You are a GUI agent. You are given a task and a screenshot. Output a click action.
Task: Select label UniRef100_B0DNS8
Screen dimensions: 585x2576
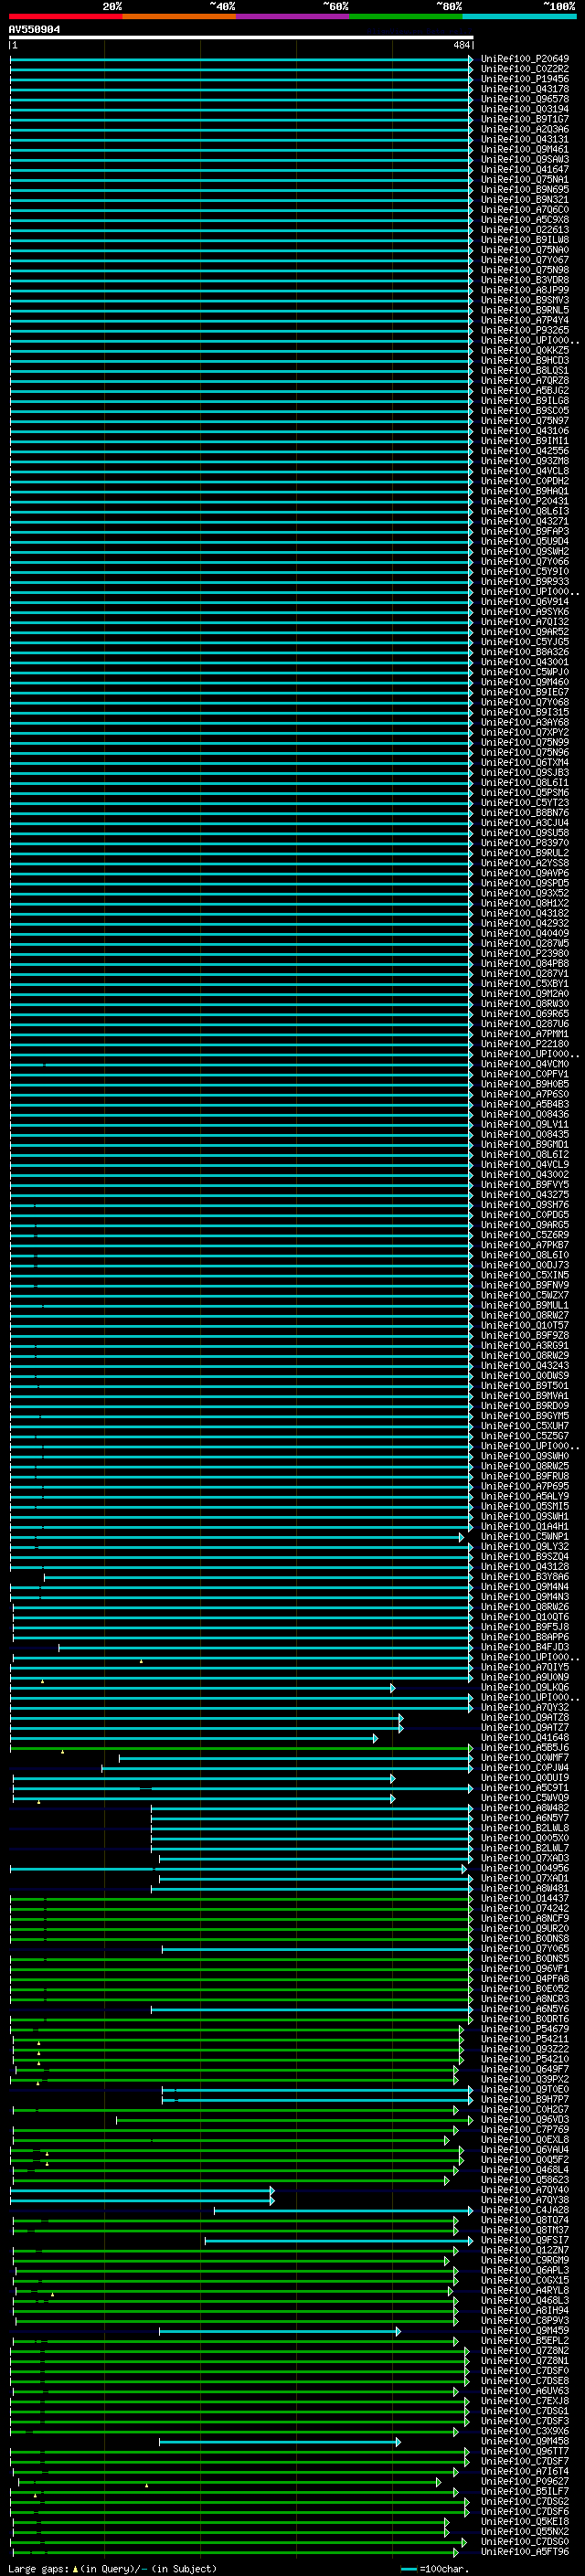click(x=524, y=1939)
